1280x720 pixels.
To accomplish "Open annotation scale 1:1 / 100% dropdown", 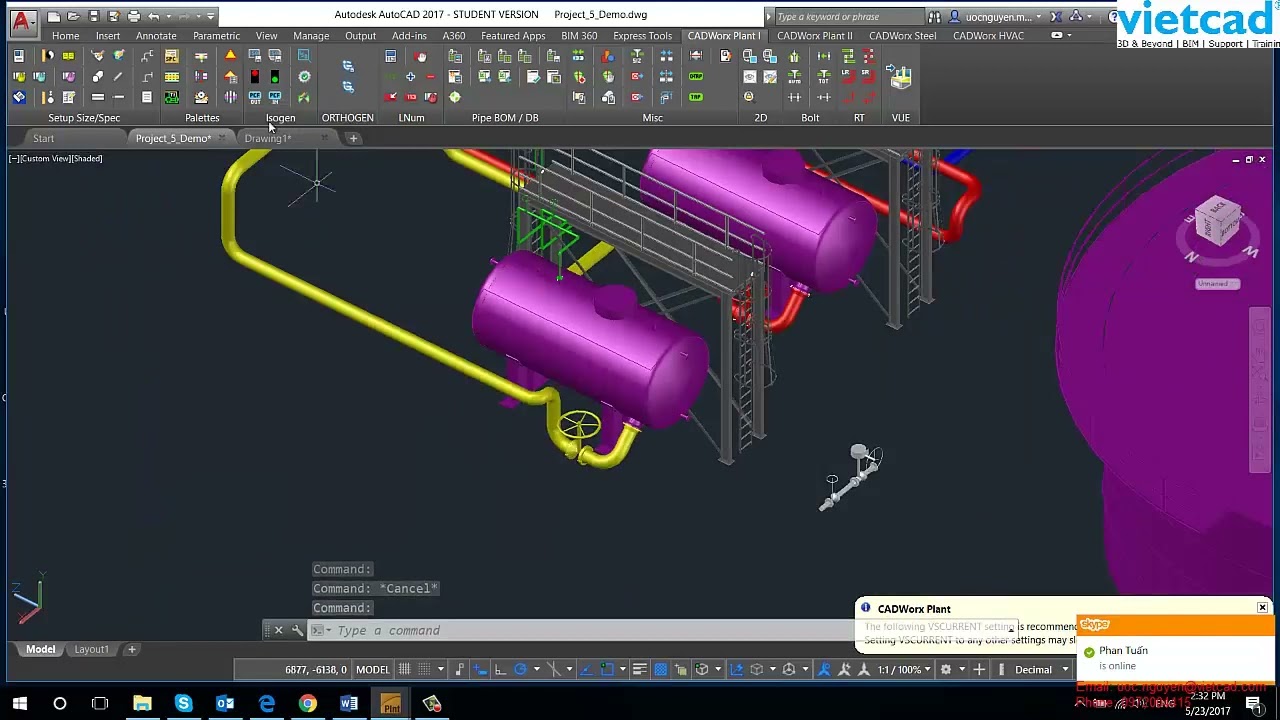I will (905, 669).
